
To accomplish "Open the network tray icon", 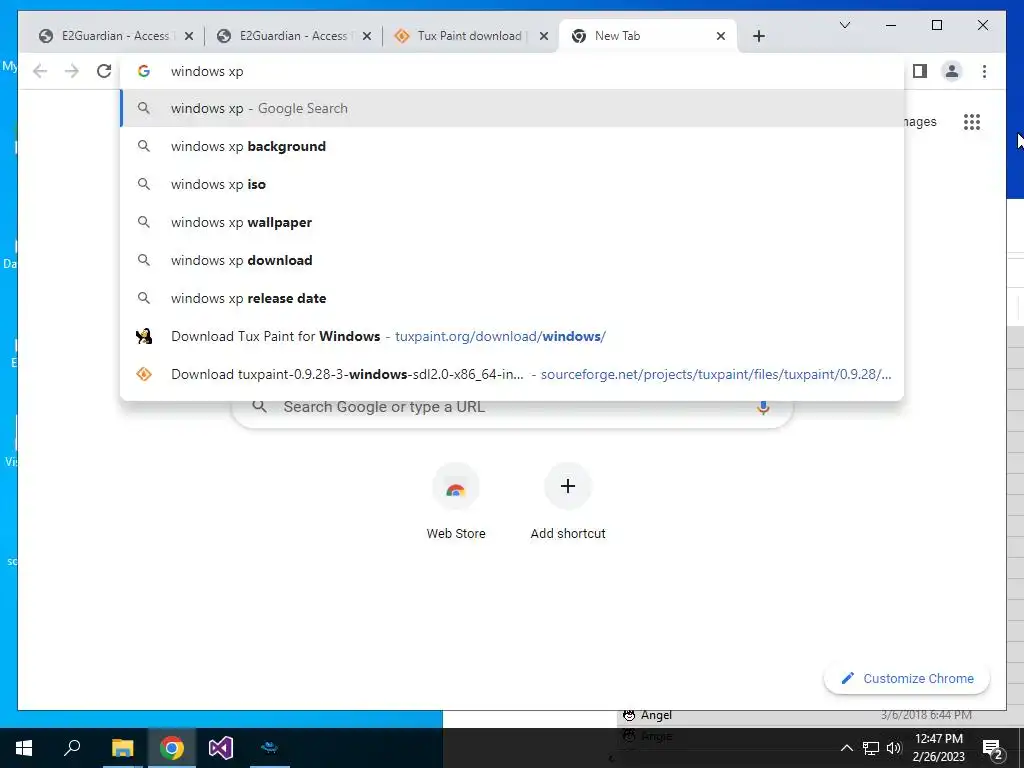I will point(871,748).
